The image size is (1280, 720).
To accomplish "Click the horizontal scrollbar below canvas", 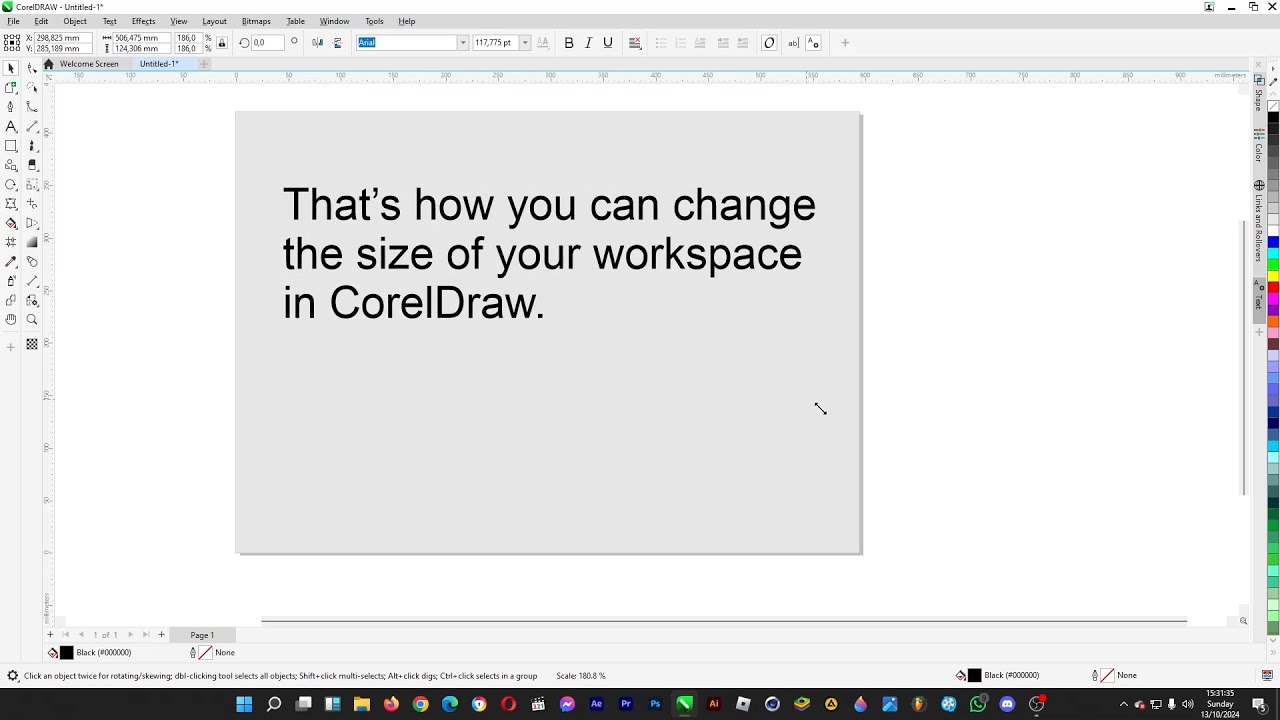I will [724, 621].
